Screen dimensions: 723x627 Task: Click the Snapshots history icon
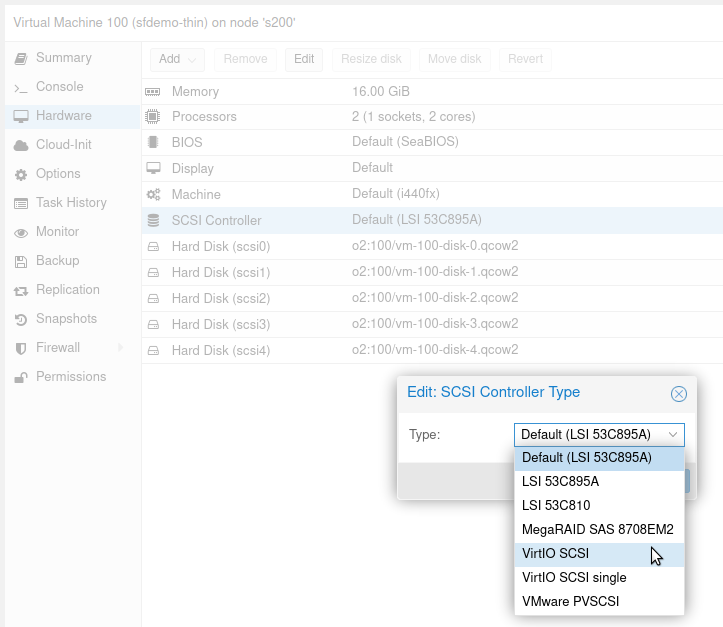point(21,319)
